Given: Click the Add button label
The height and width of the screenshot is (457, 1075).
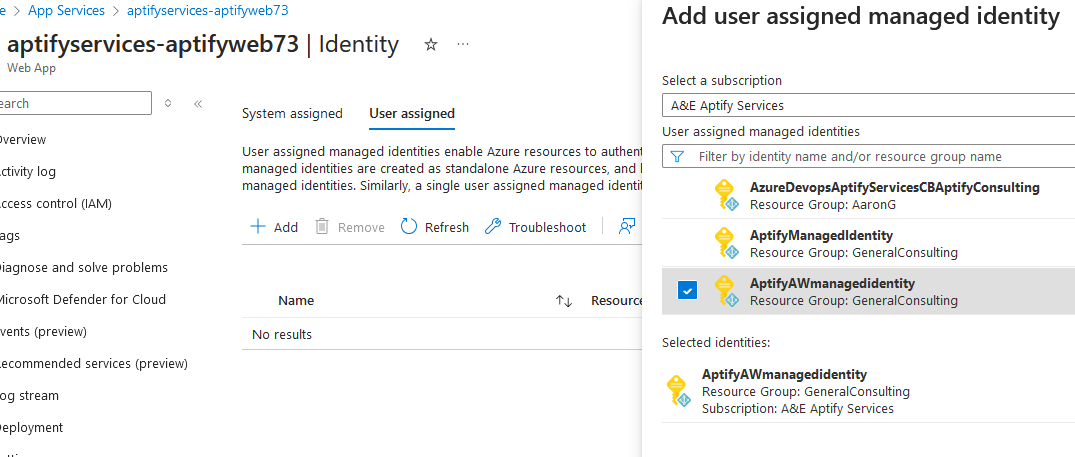Looking at the screenshot, I should click(286, 227).
